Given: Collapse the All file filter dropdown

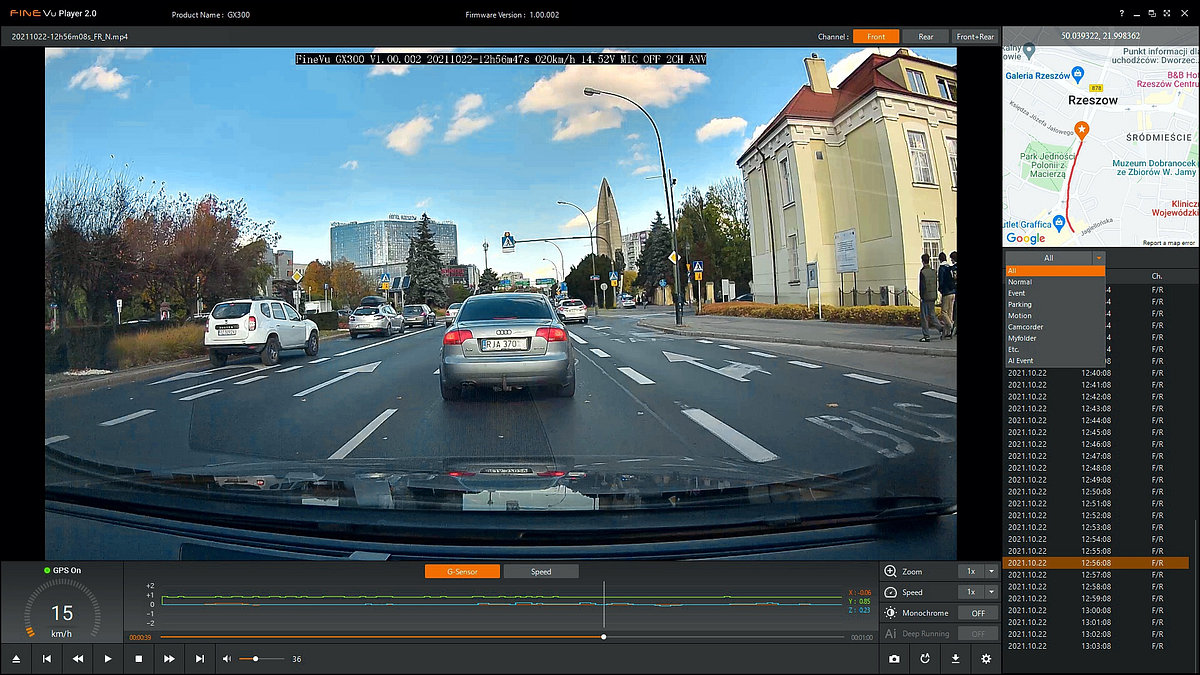Looking at the screenshot, I should (1099, 258).
